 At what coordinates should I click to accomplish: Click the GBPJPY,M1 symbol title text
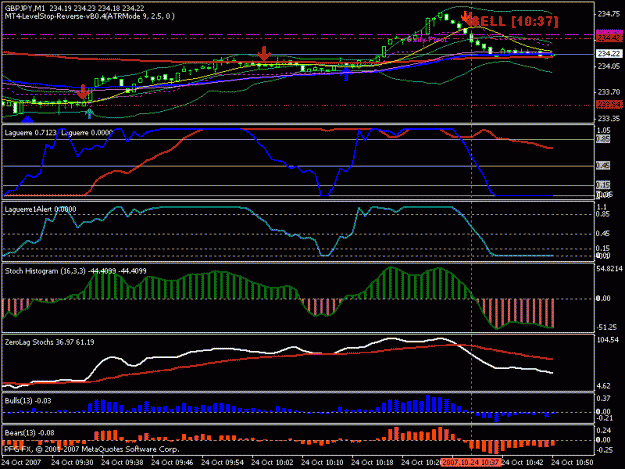[x=25, y=8]
